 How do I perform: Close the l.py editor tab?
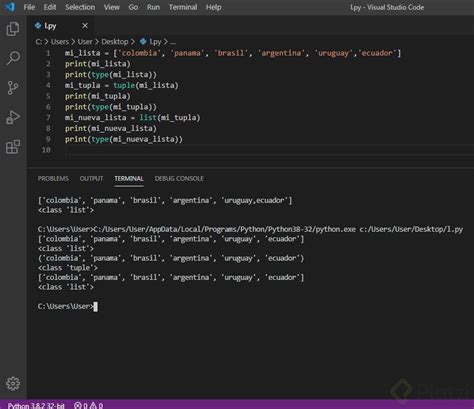pos(85,26)
